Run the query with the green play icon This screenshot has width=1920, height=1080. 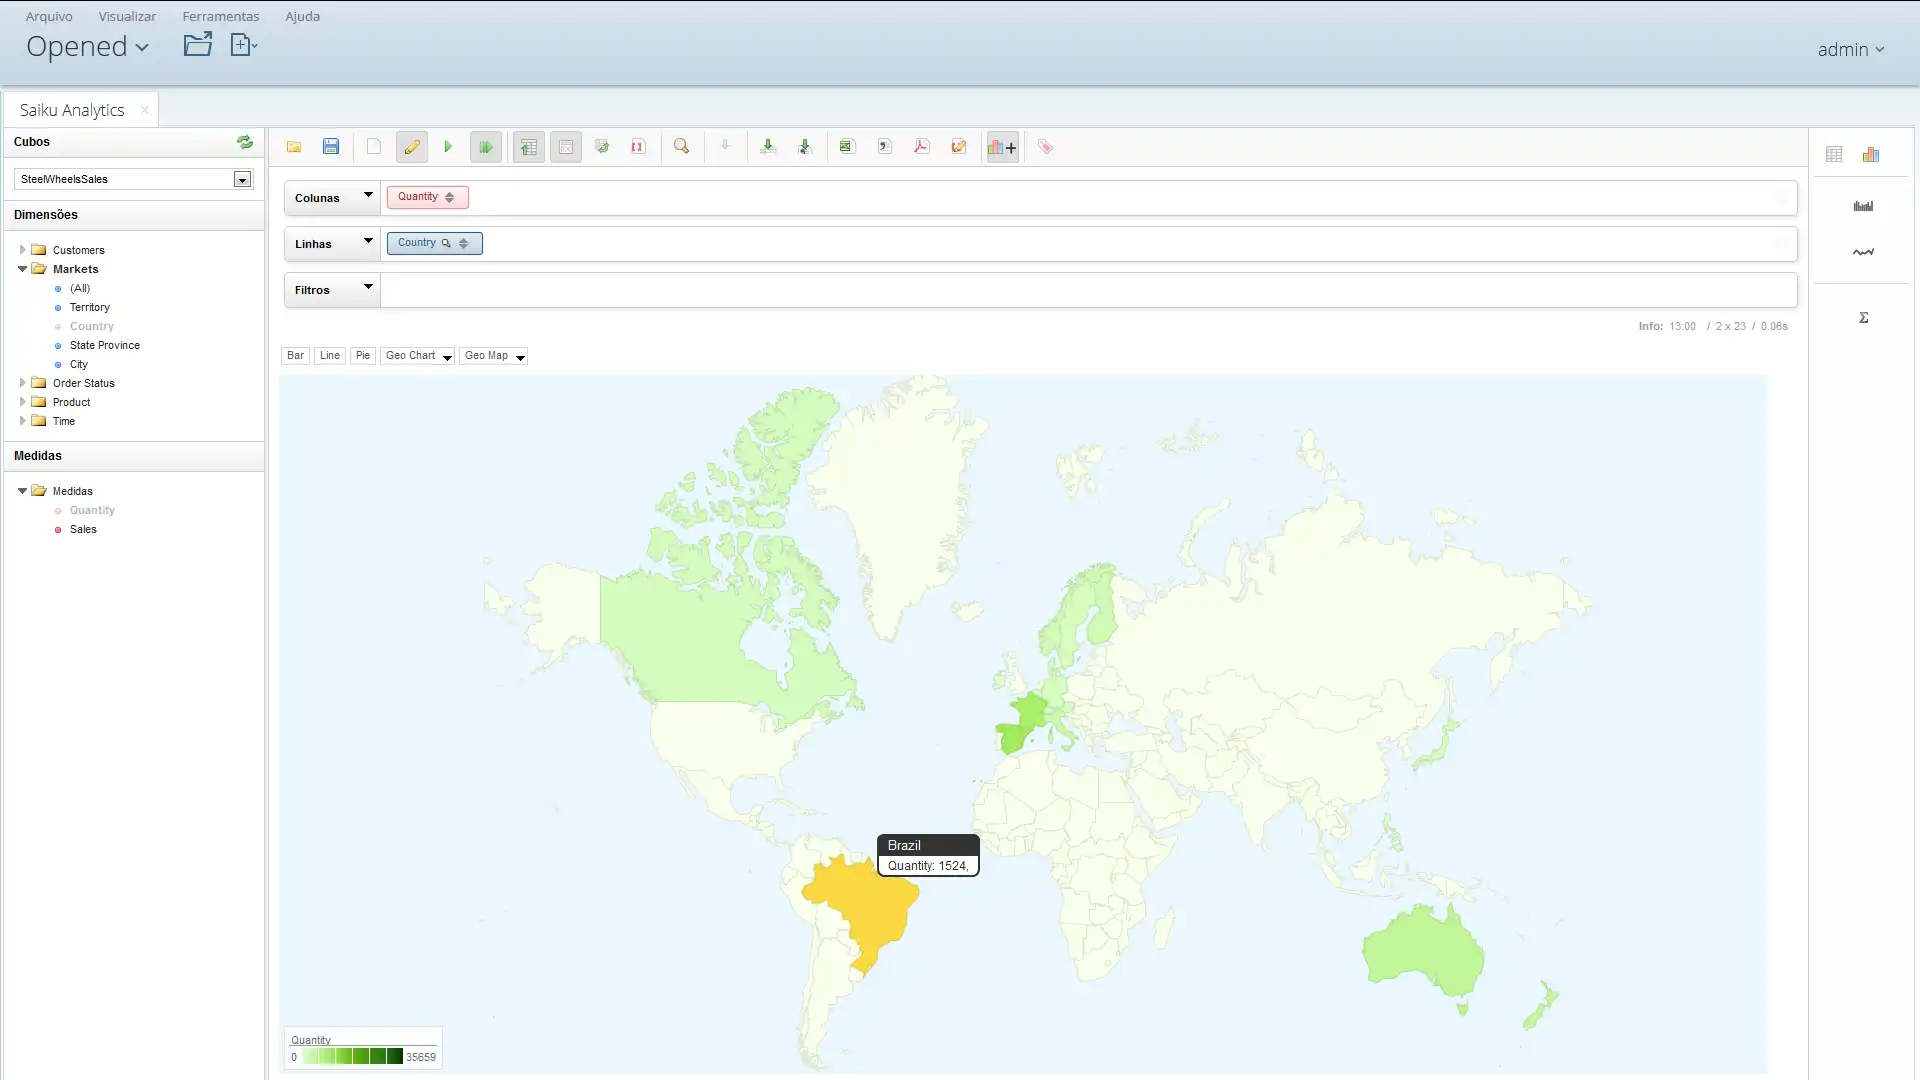[x=448, y=147]
